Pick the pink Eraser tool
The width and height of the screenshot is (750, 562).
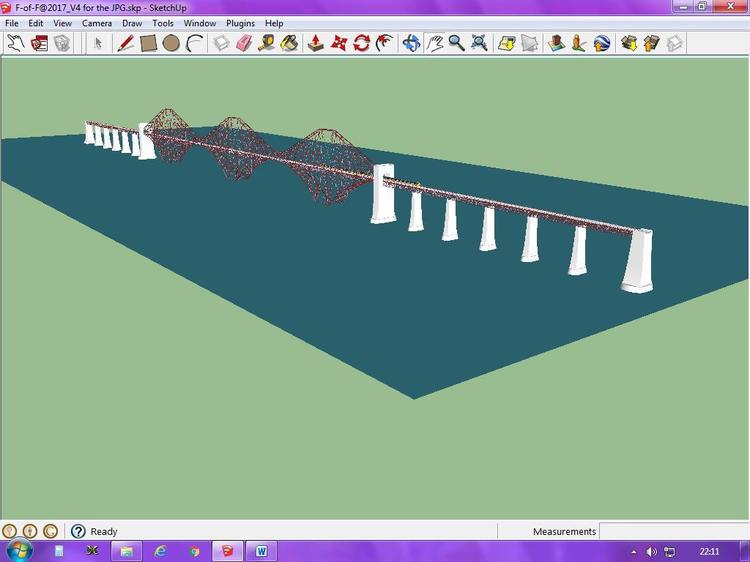pyautogui.click(x=244, y=43)
